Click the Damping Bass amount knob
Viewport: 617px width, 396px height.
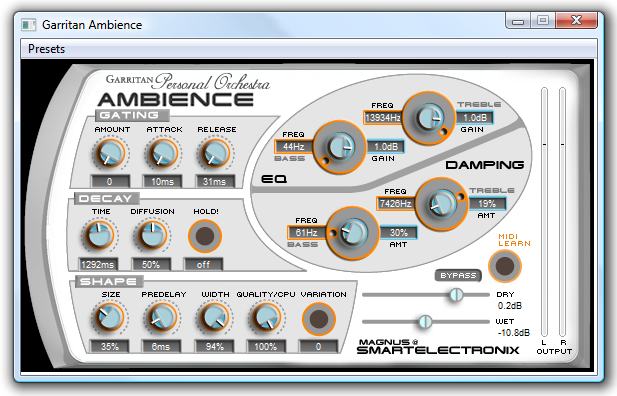[353, 233]
